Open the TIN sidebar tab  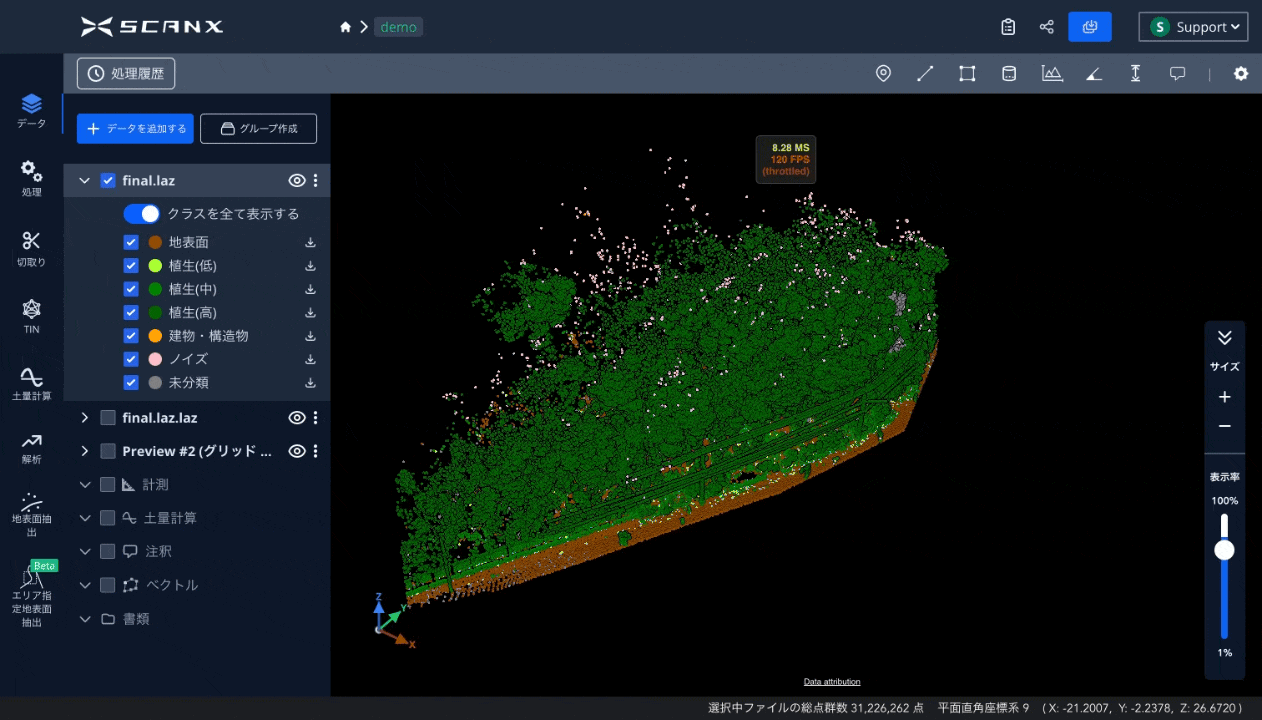(32, 314)
